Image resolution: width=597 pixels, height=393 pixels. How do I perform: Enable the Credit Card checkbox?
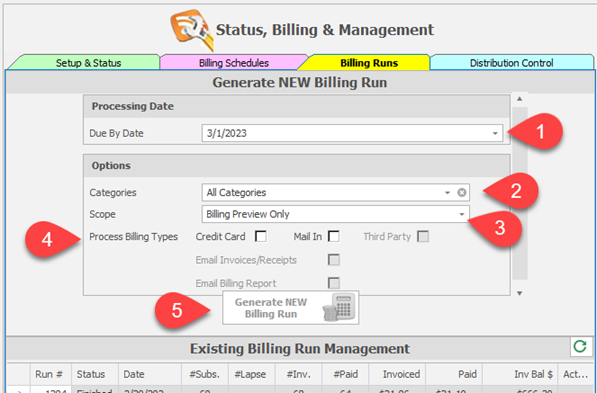coord(261,236)
